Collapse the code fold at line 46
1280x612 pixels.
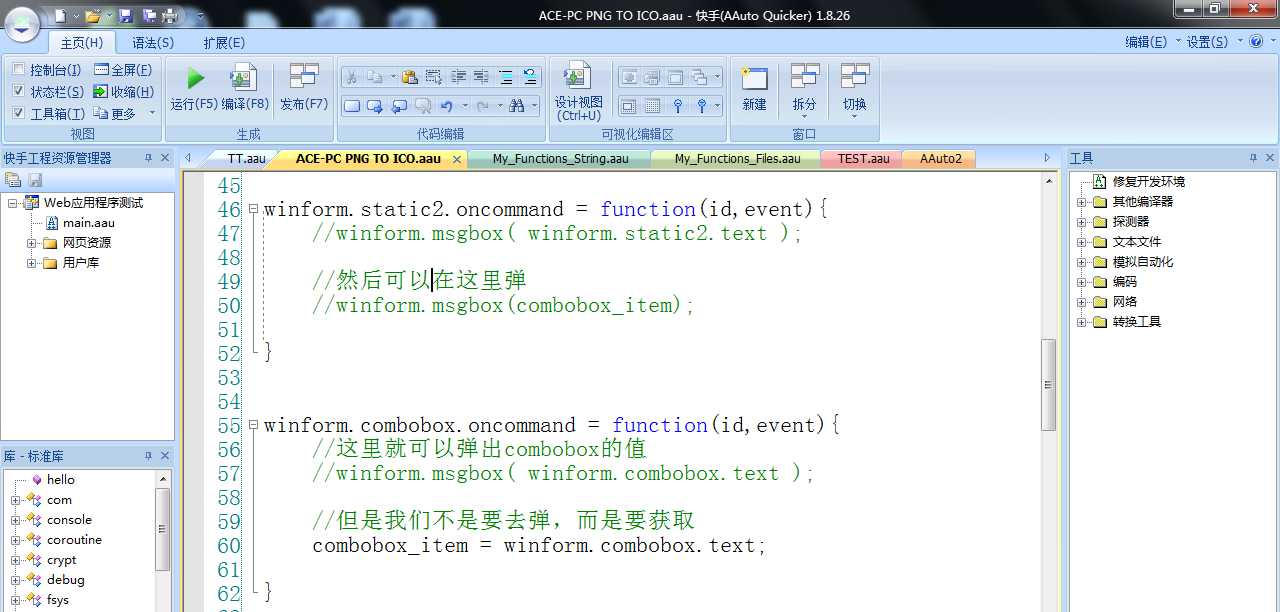254,210
